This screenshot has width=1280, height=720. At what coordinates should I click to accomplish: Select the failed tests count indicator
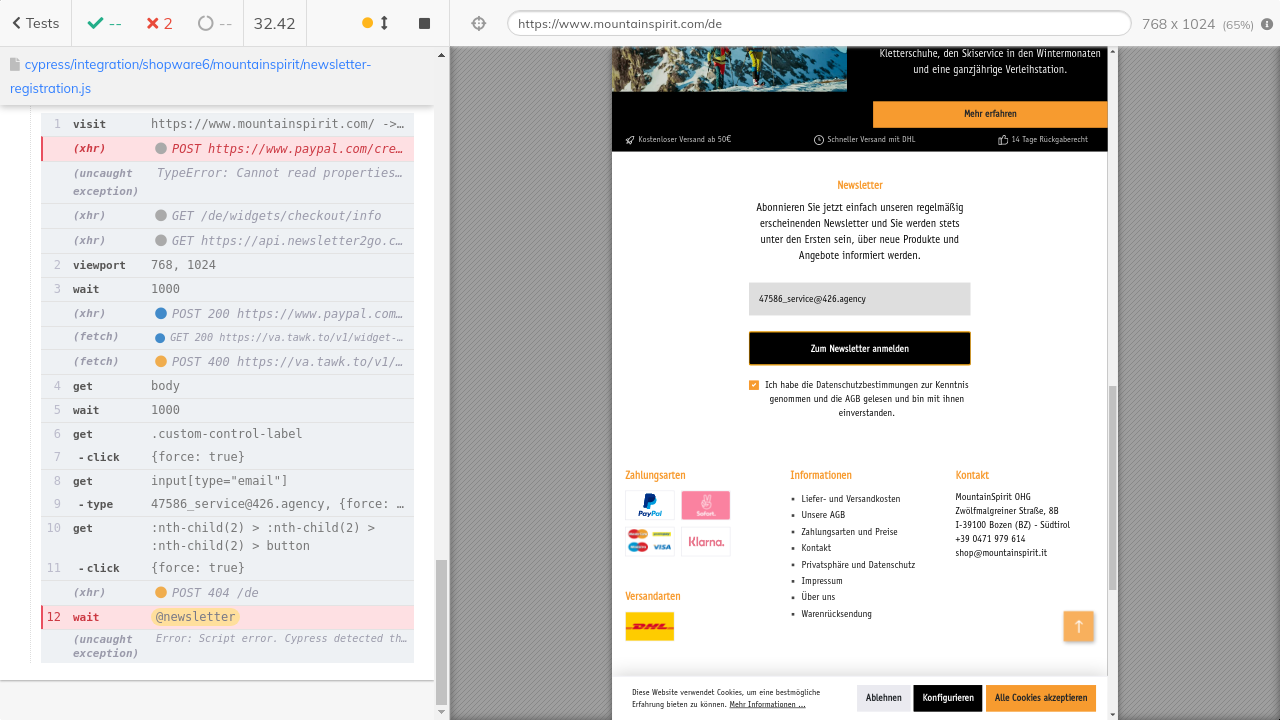coord(158,23)
